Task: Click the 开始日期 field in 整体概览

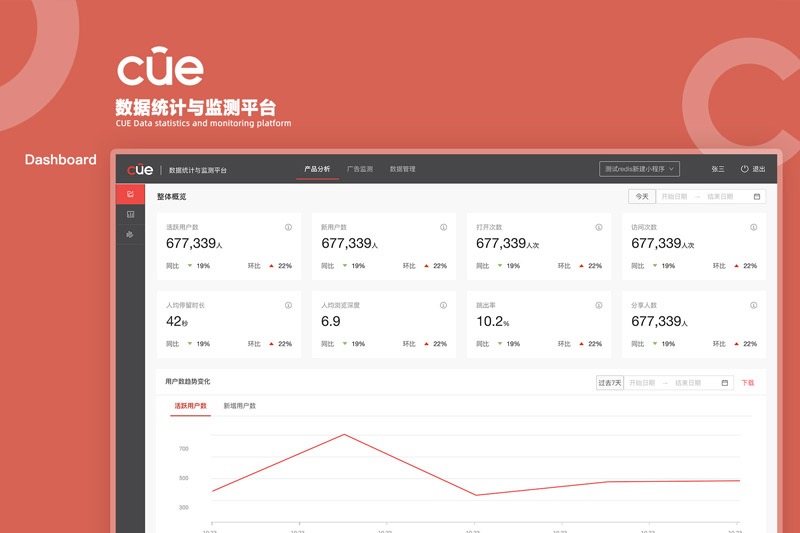Action: pyautogui.click(x=674, y=197)
